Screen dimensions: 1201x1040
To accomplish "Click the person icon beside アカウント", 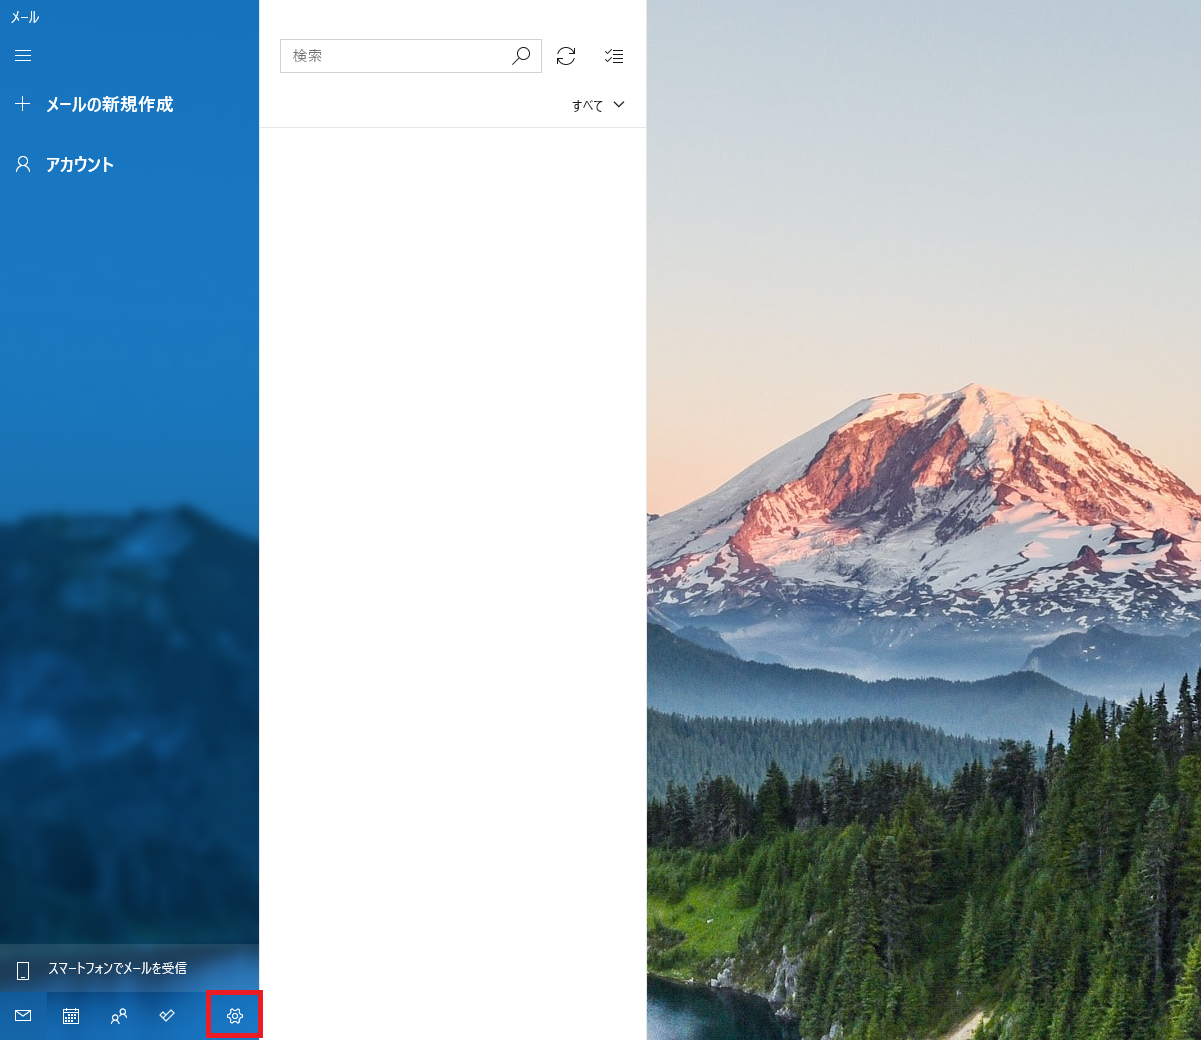I will [x=23, y=164].
